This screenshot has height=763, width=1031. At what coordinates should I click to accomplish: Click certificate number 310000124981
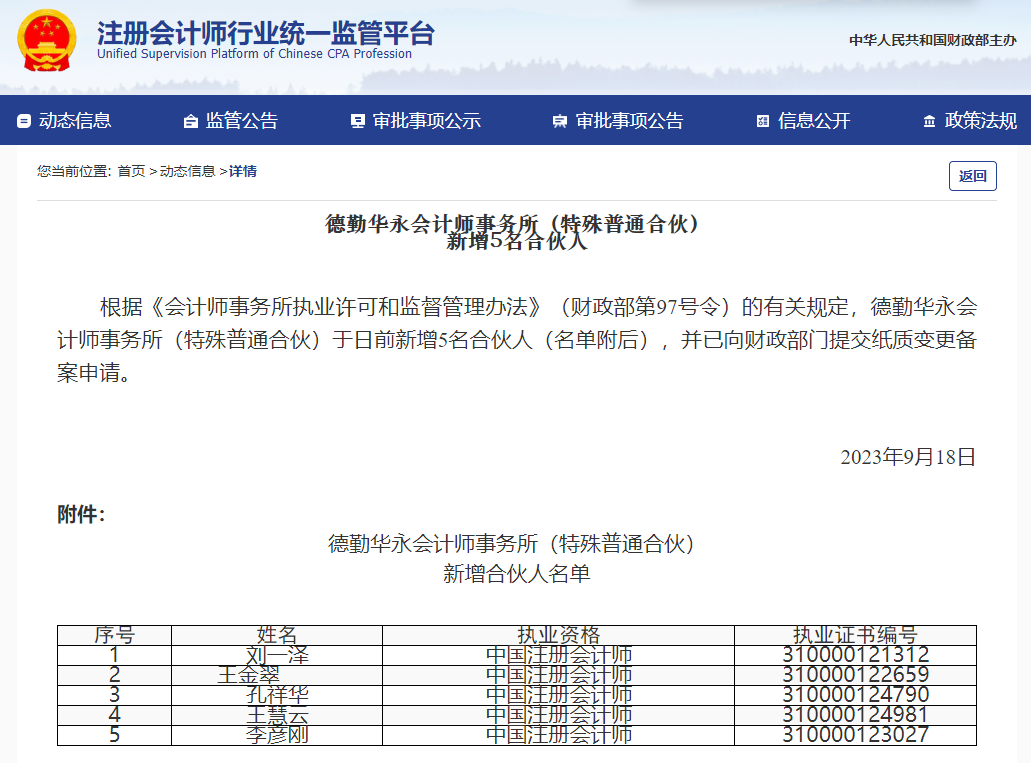[855, 715]
